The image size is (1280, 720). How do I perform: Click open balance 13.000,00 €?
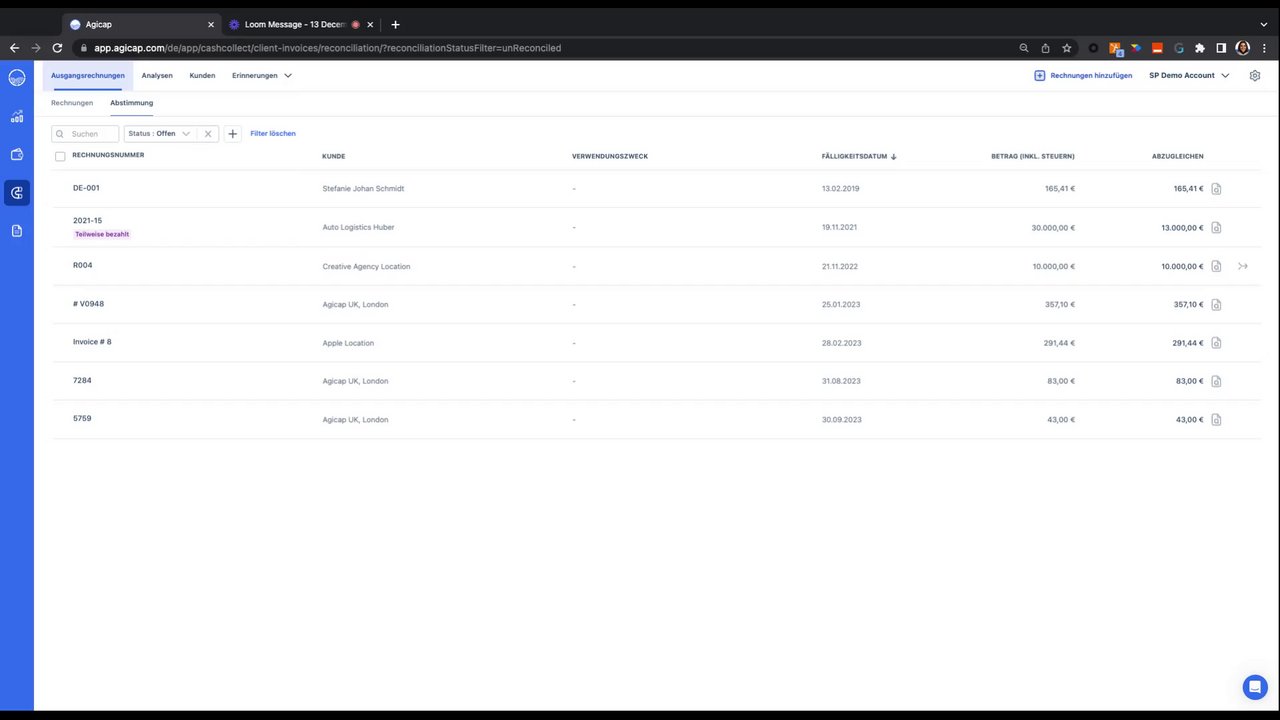1182,228
